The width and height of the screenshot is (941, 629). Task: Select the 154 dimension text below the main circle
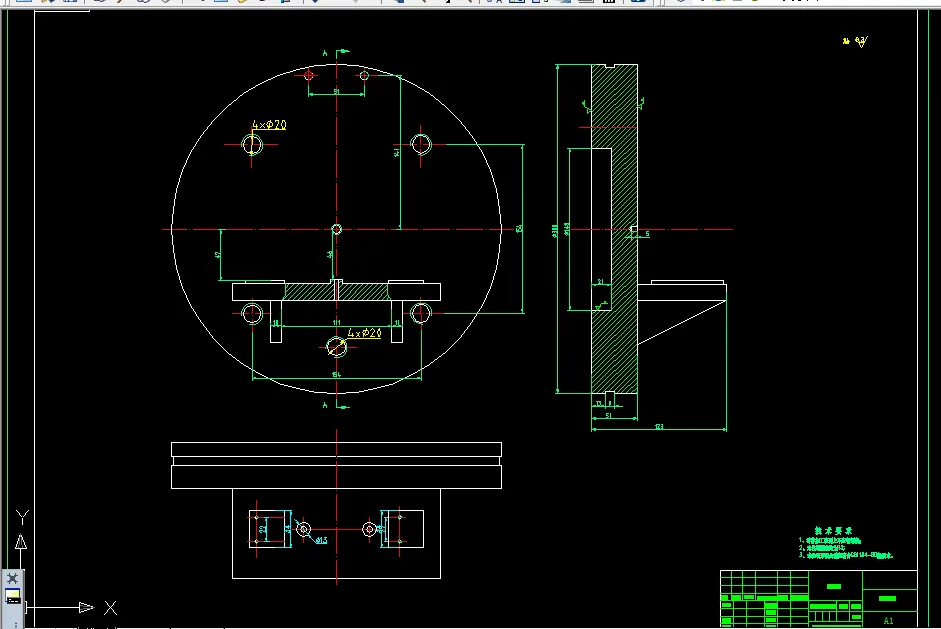click(337, 374)
